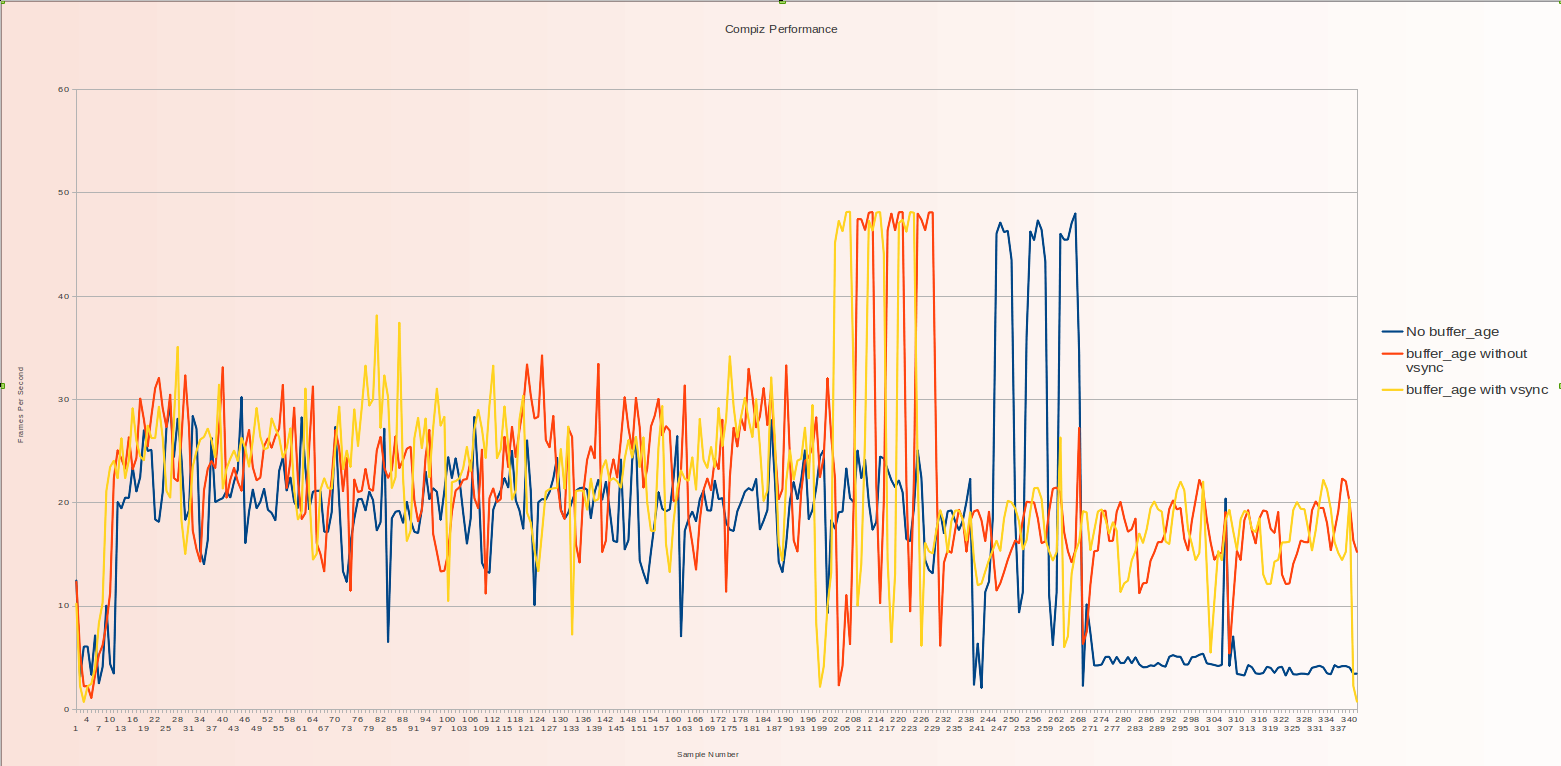Select the 'Frames Per Second' axis title

pyautogui.click(x=21, y=405)
